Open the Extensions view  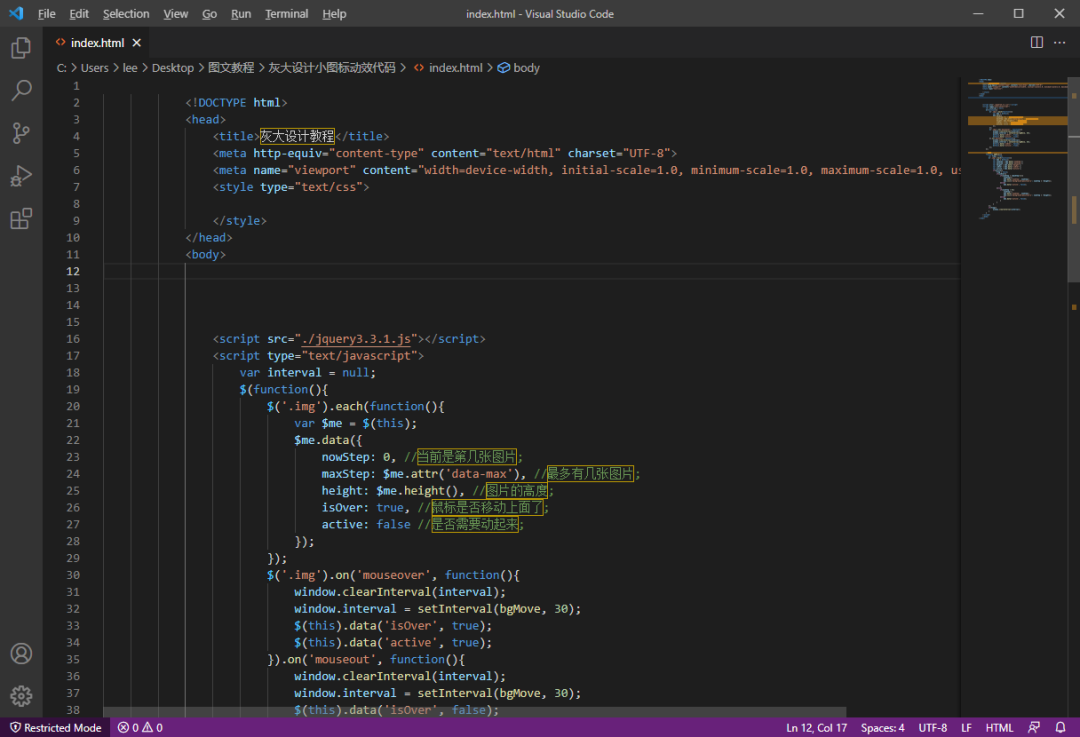(x=21, y=219)
